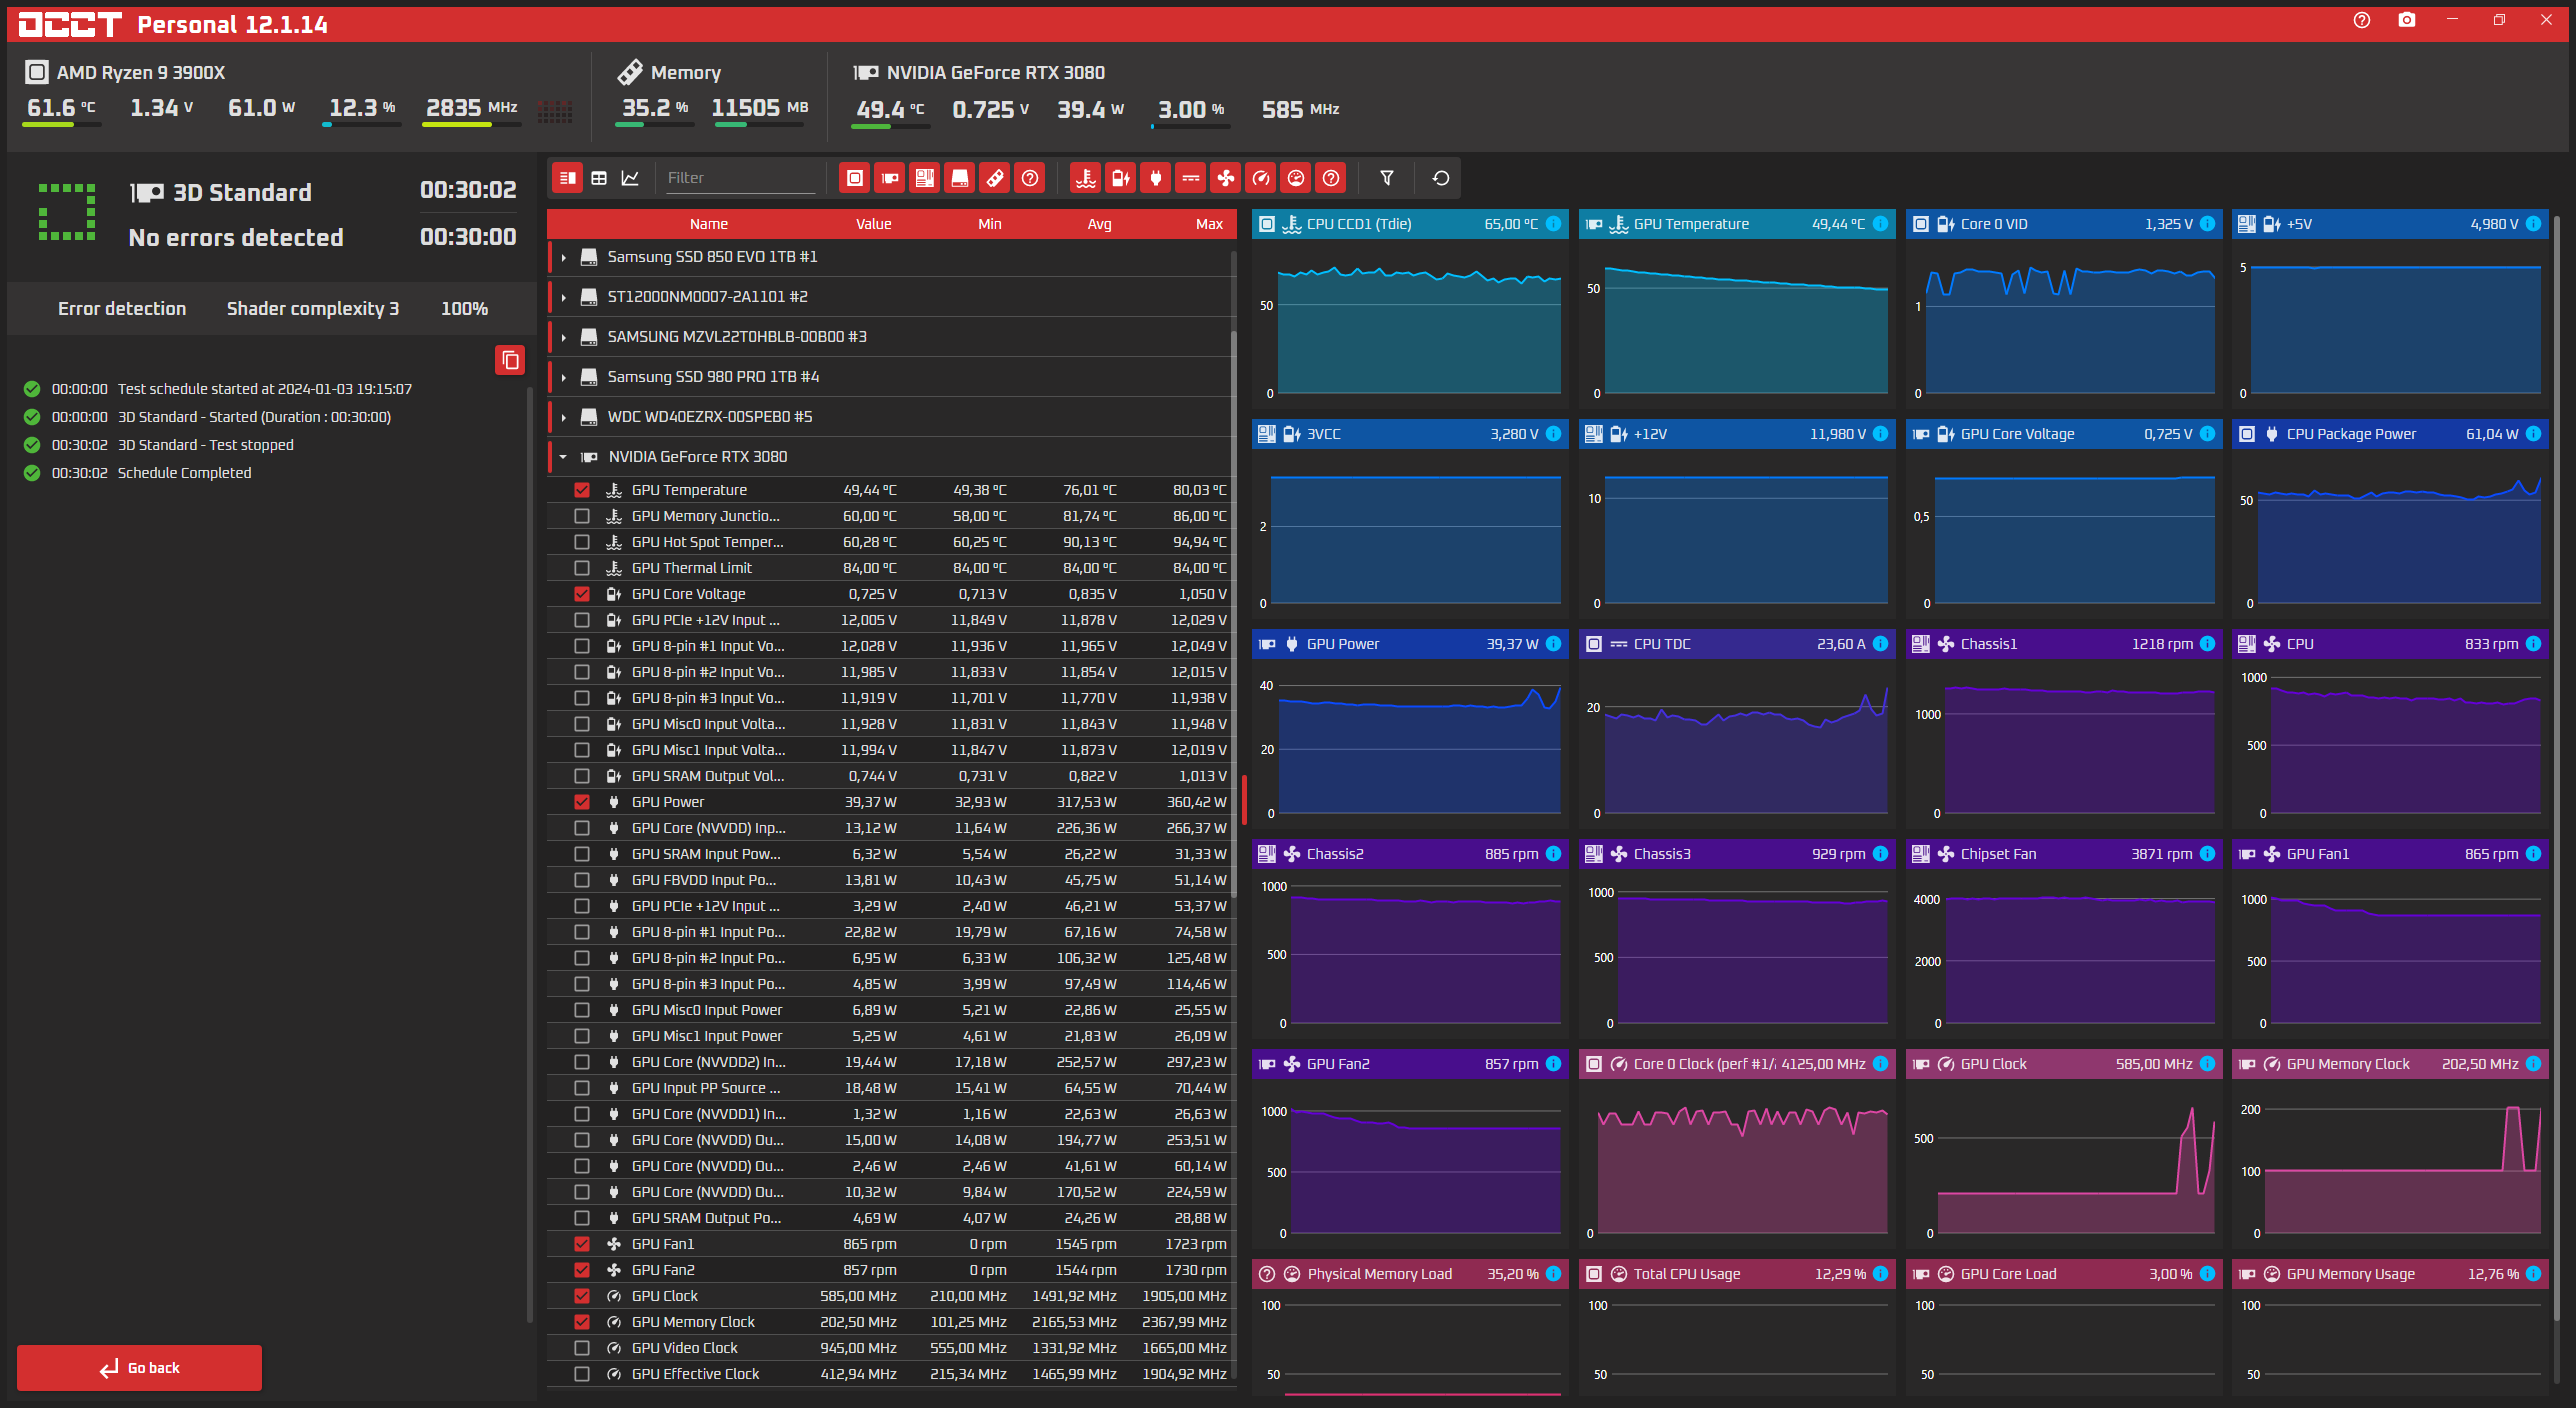Viewport: 2576px width, 1408px height.
Task: Click the GPU Effective Clock row
Action: tap(892, 1374)
